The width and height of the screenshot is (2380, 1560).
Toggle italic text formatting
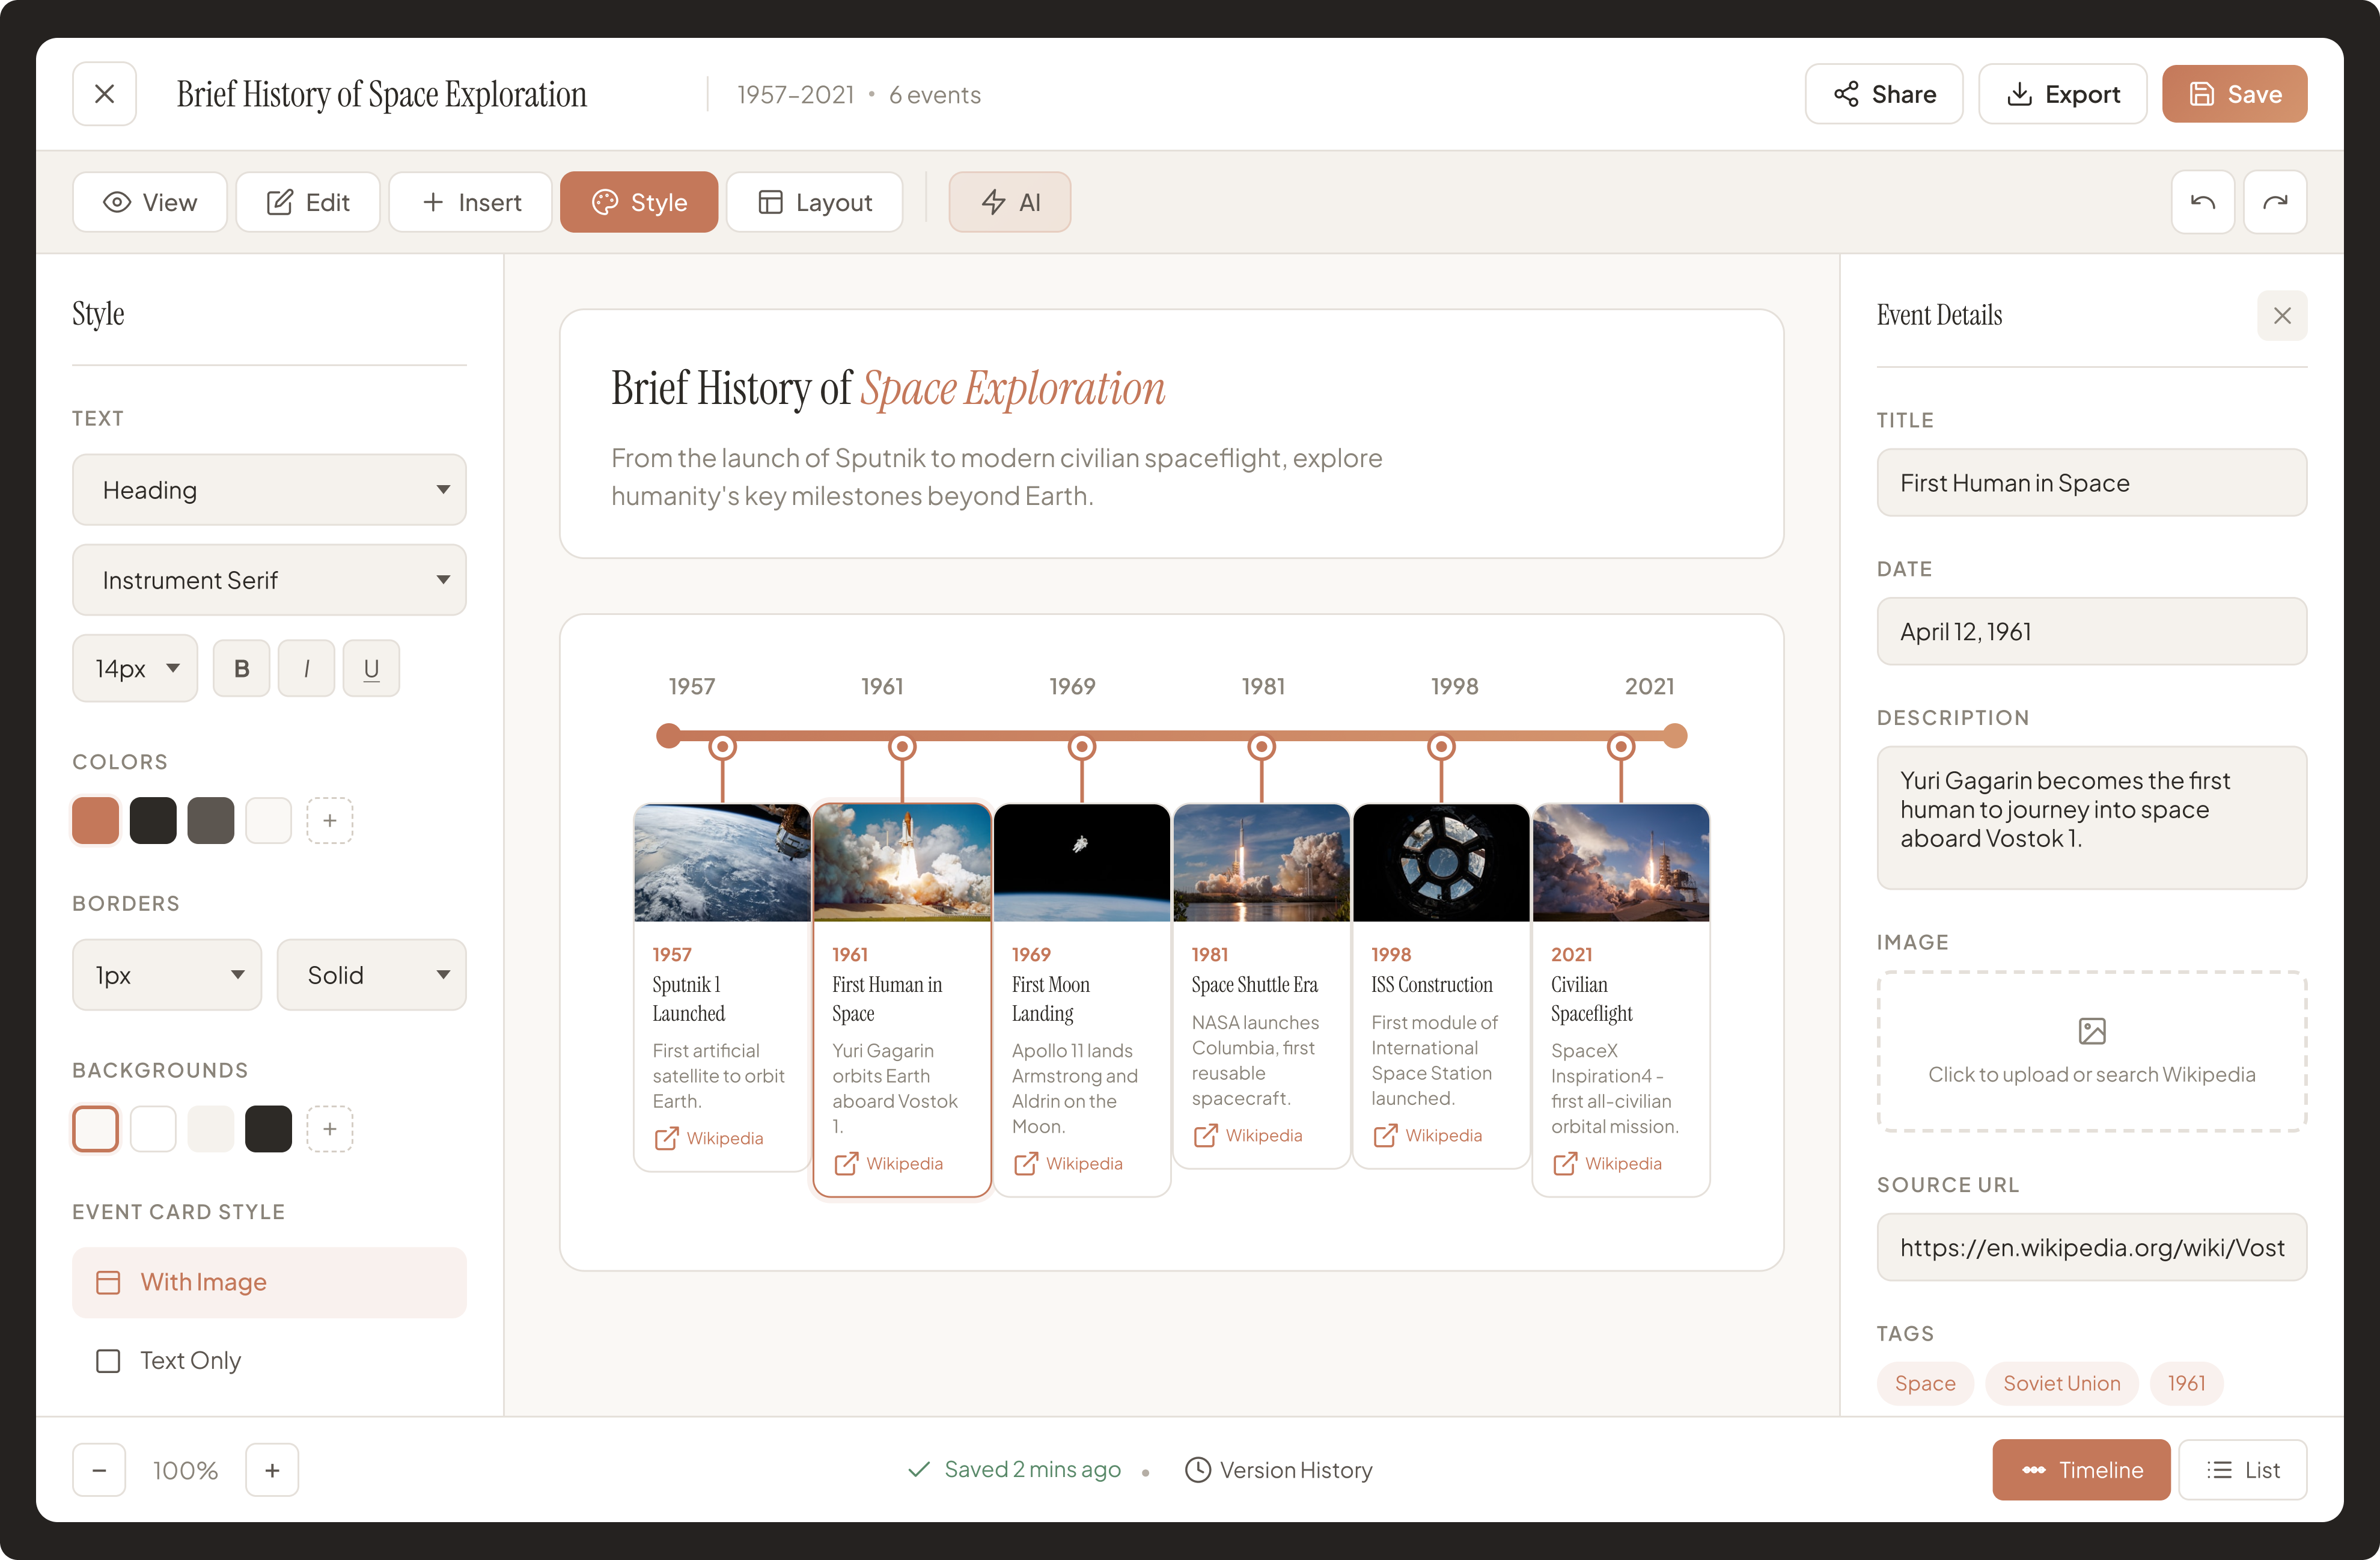pyautogui.click(x=306, y=667)
